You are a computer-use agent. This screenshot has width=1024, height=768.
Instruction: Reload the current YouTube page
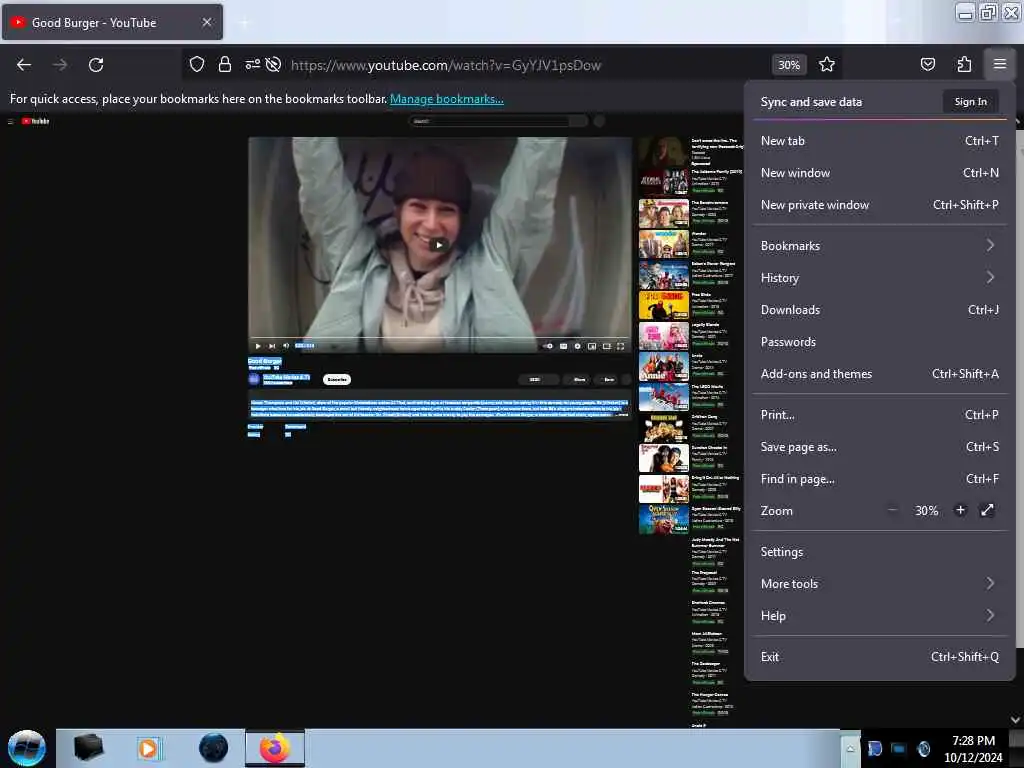pyautogui.click(x=96, y=65)
